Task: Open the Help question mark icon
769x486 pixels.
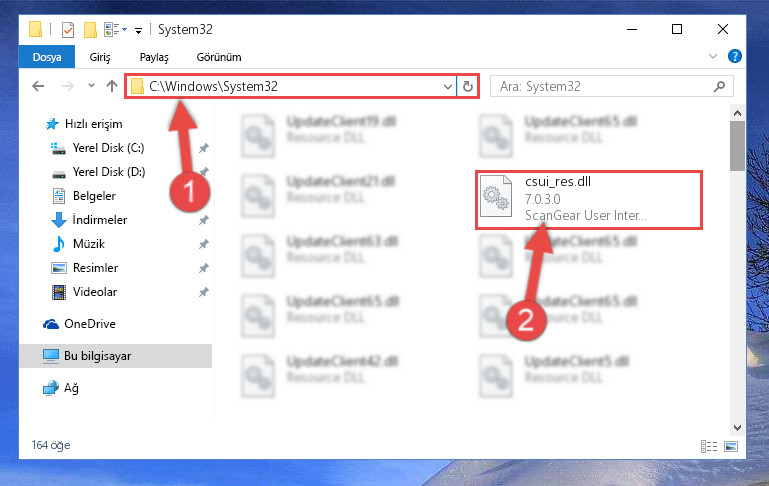Action: click(x=734, y=56)
